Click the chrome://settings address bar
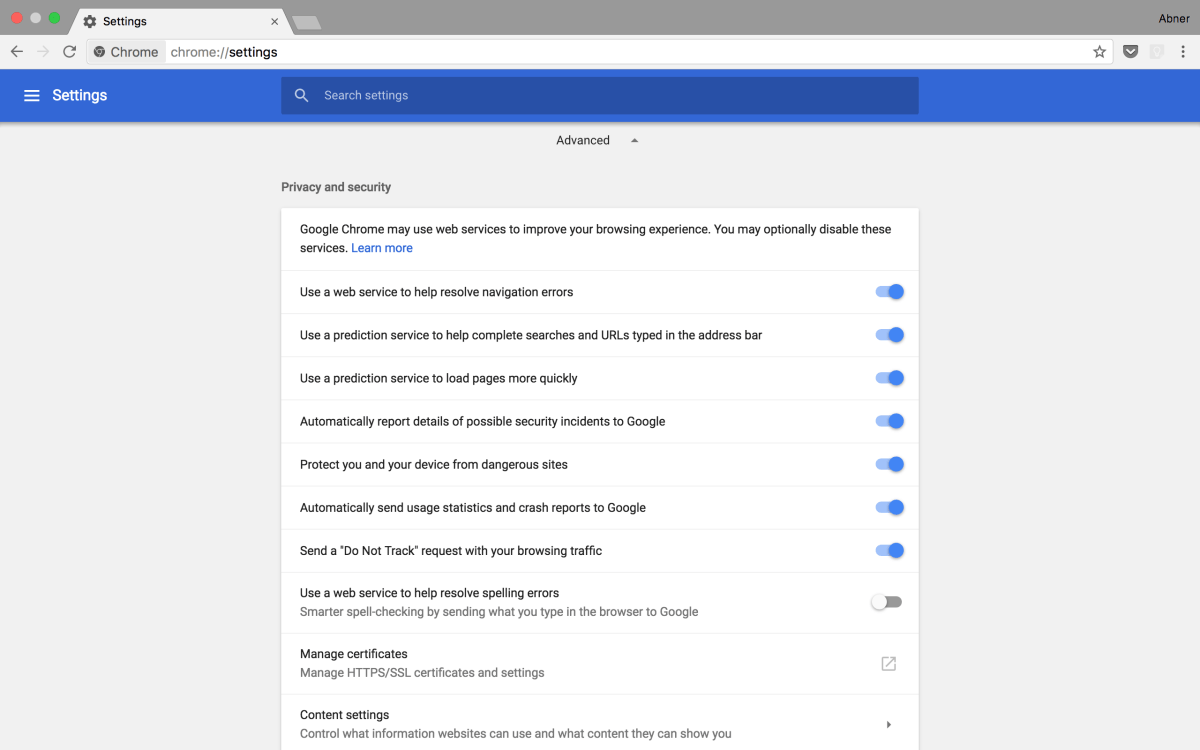 (599, 52)
